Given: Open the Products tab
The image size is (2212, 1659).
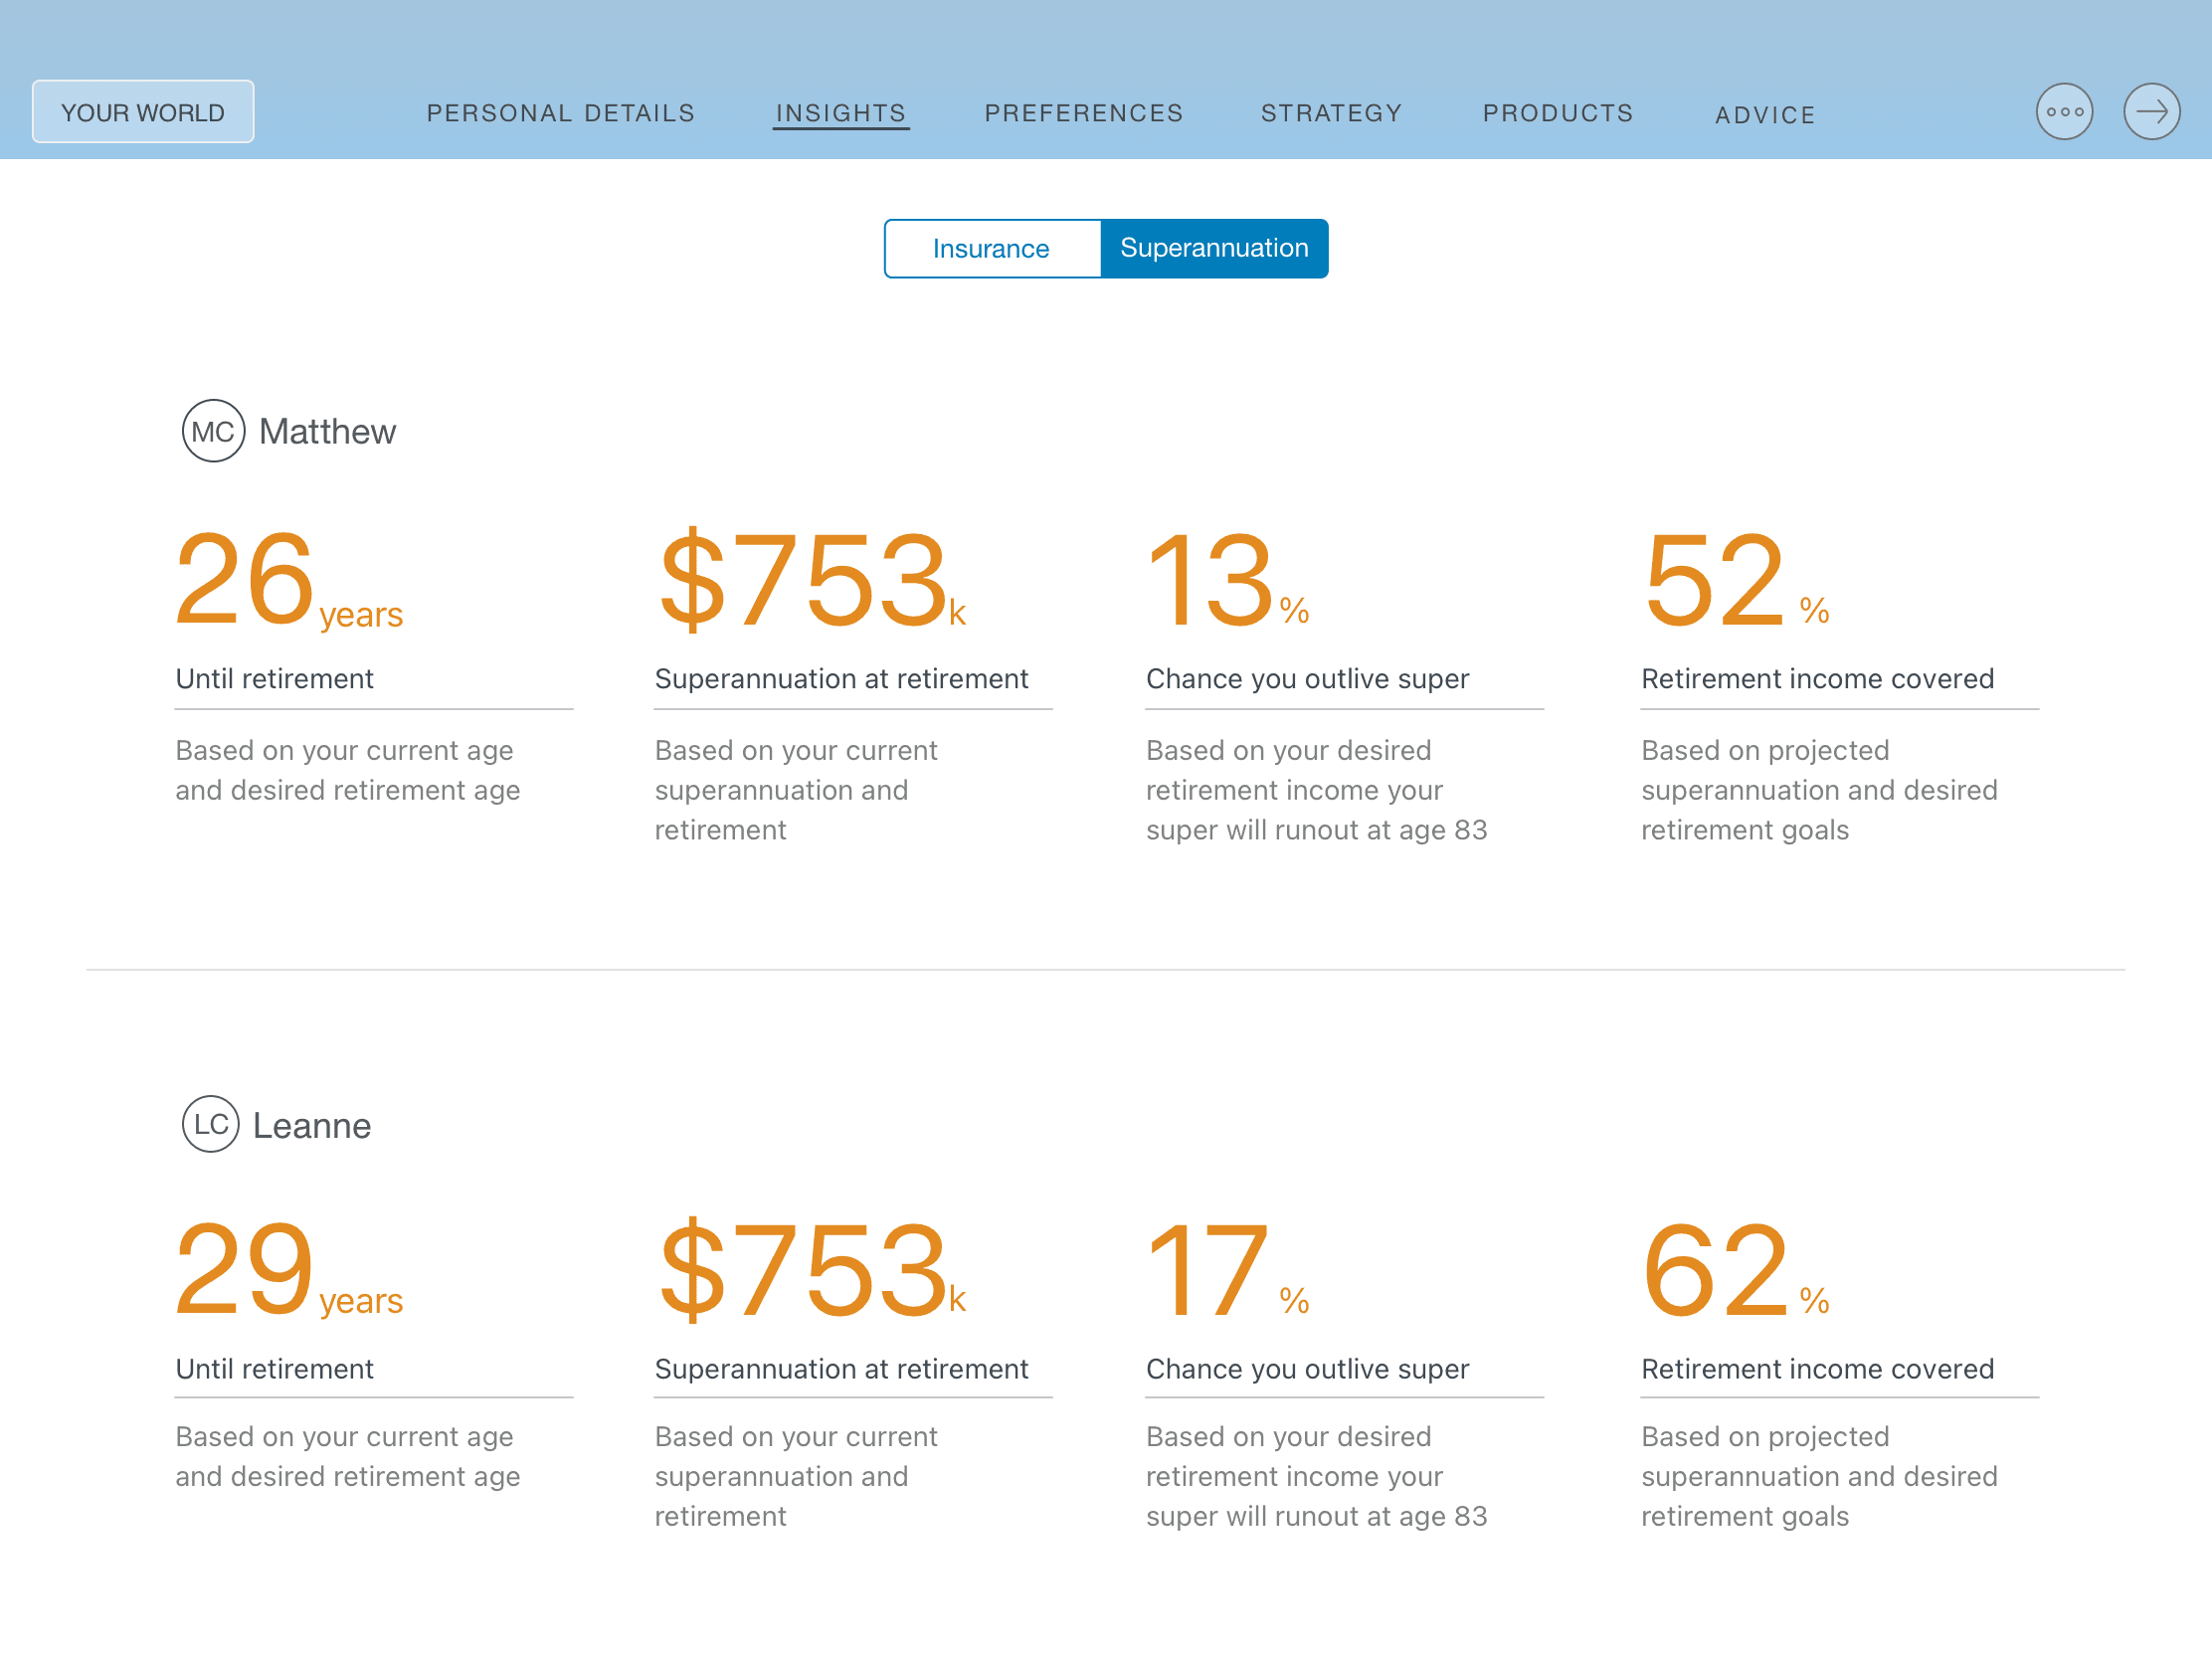Looking at the screenshot, I should 1557,113.
